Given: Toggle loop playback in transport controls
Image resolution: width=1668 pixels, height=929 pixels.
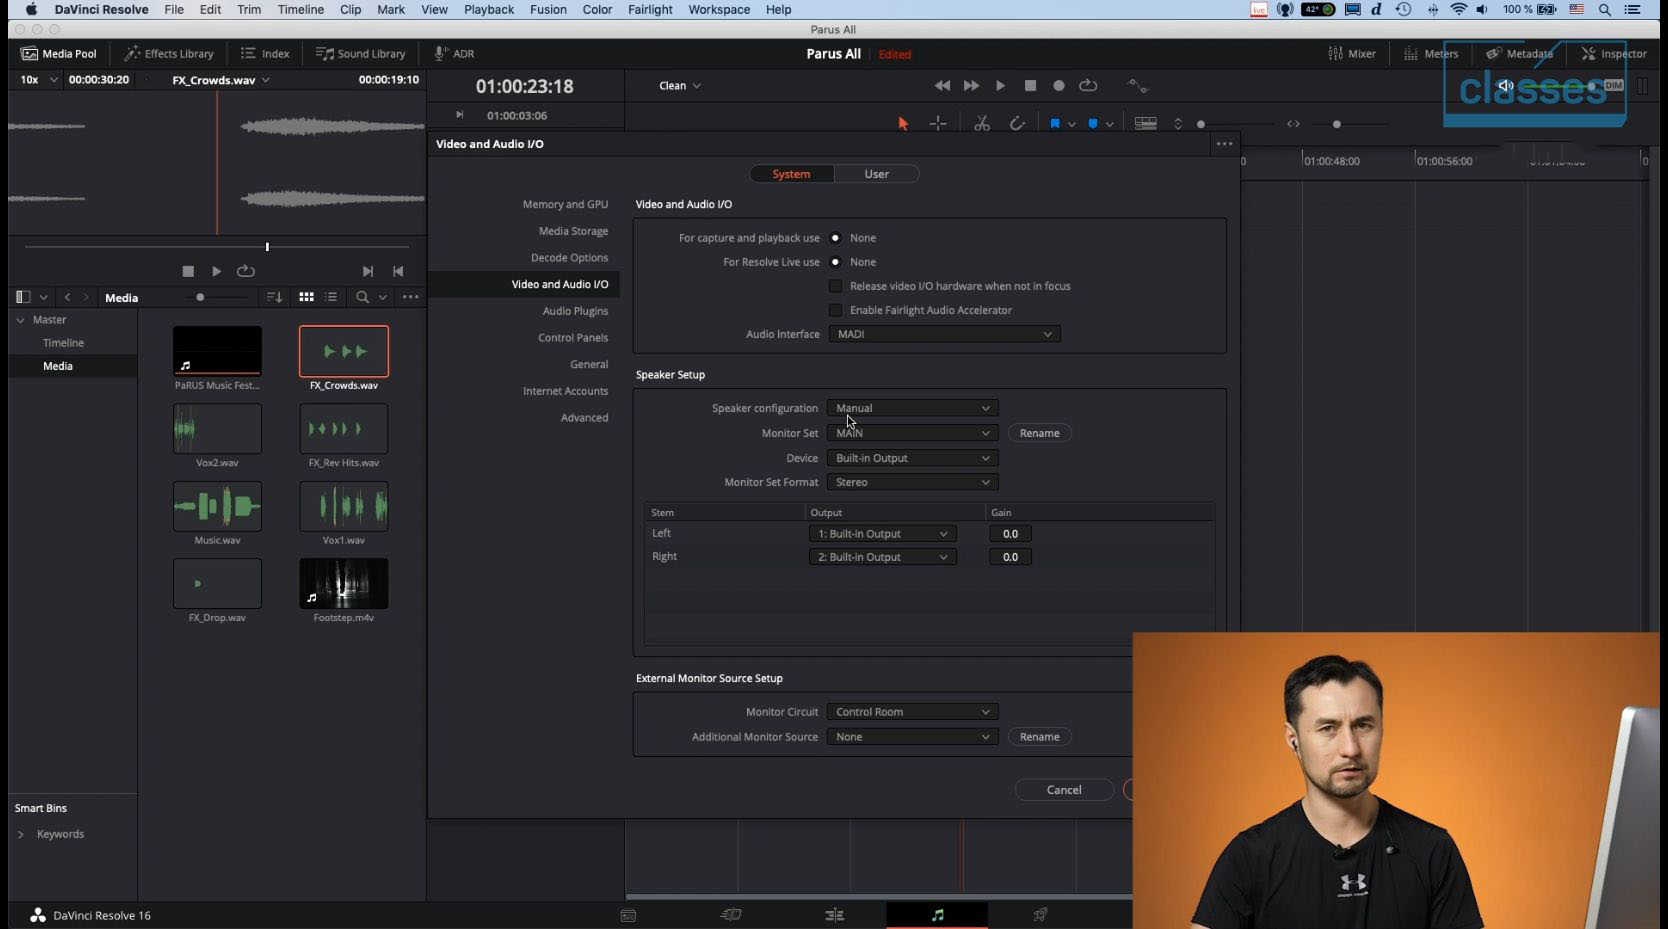Looking at the screenshot, I should (x=1088, y=86).
